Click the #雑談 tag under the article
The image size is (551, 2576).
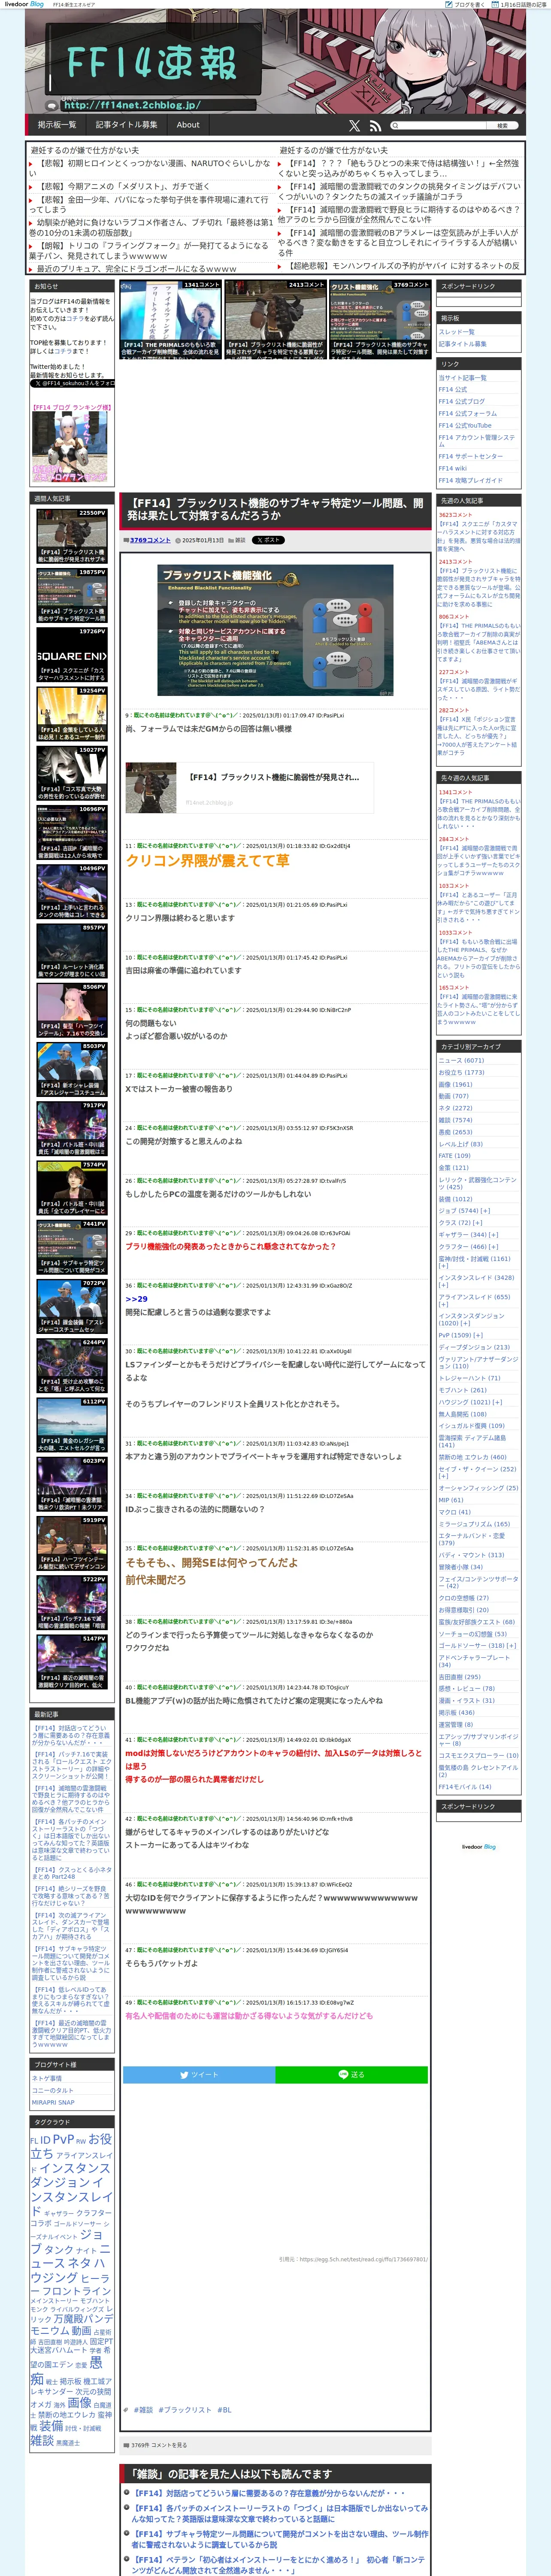pos(143,2410)
